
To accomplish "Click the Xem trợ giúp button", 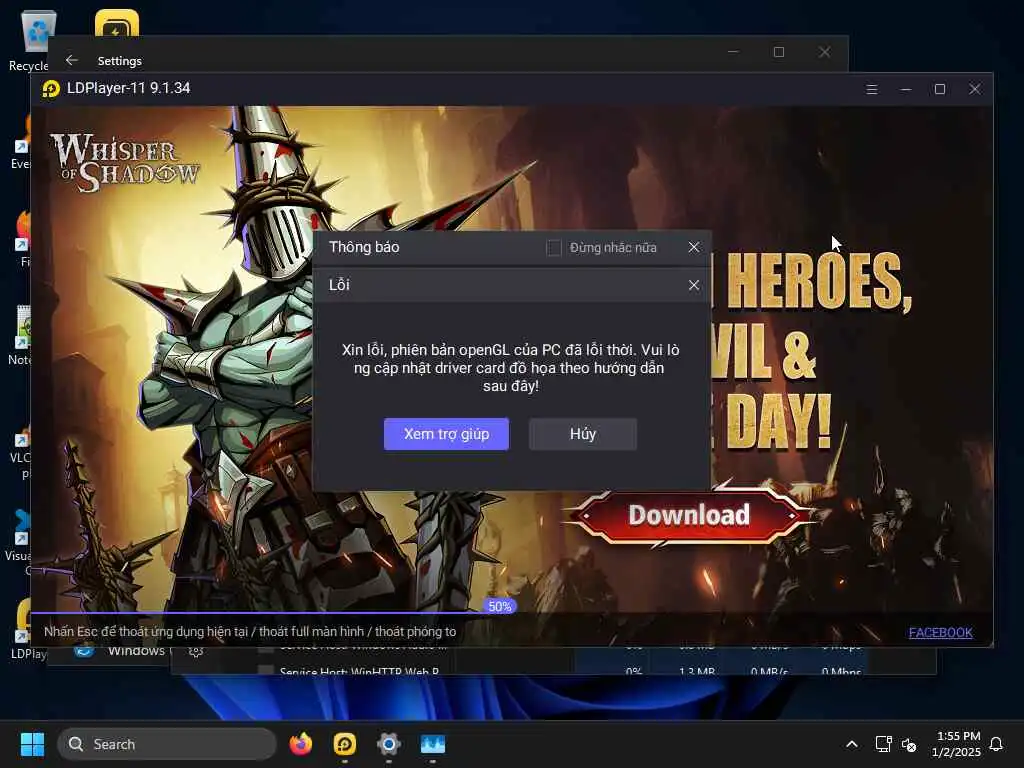I will [446, 434].
